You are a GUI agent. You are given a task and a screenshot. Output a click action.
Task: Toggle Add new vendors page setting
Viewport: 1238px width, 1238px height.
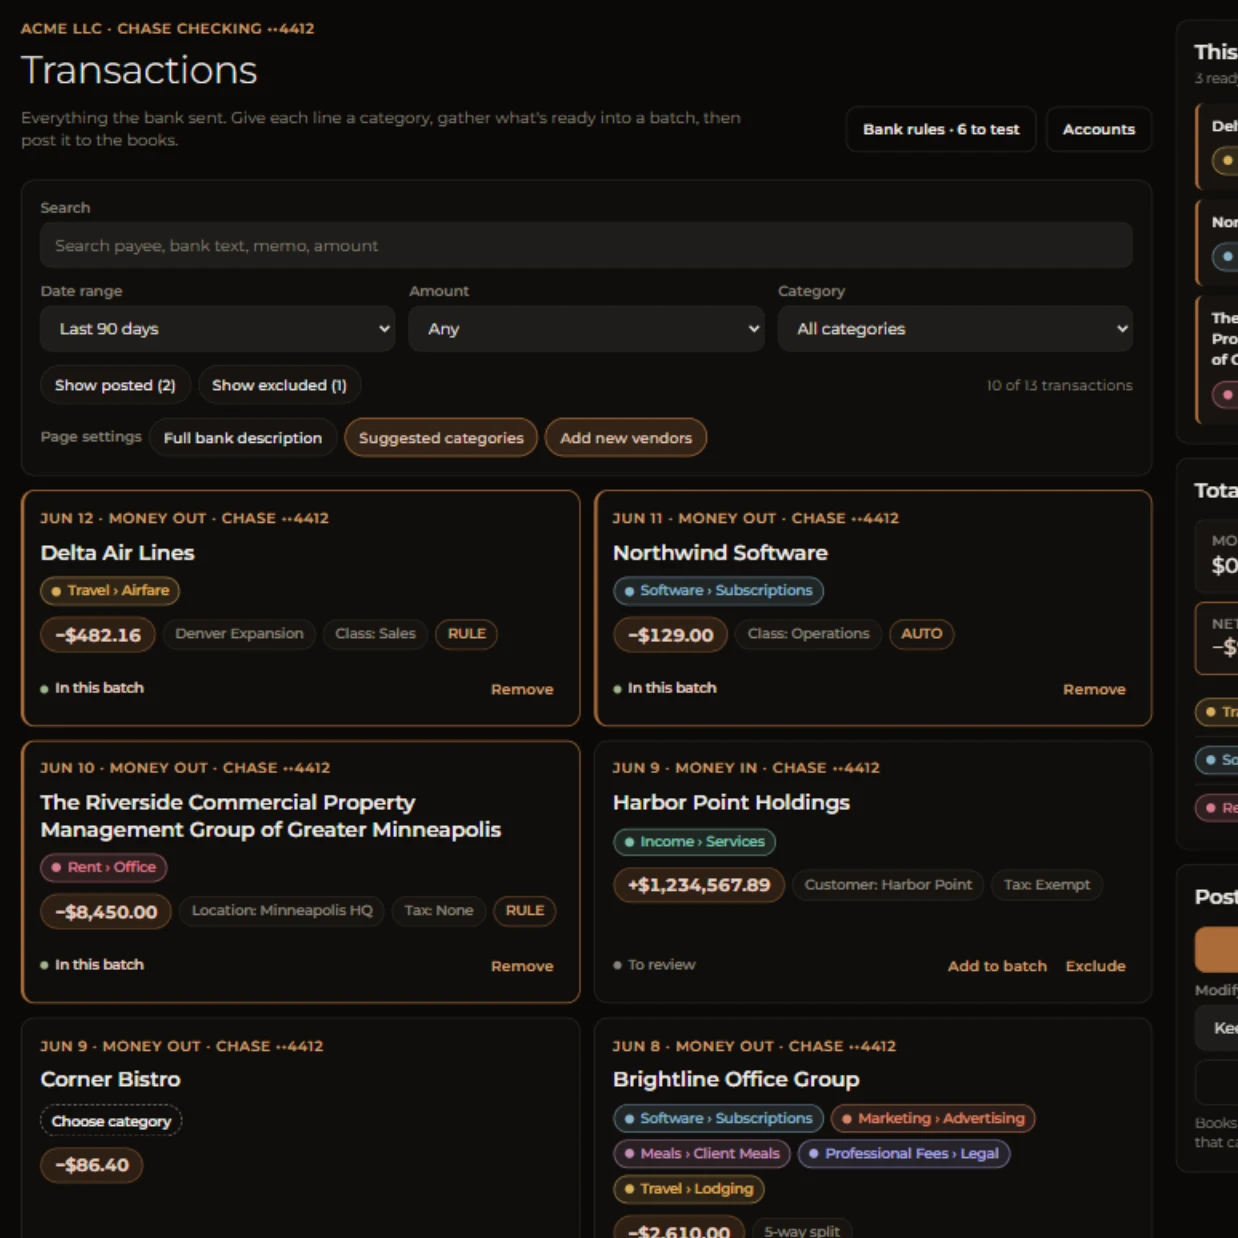pyautogui.click(x=626, y=438)
